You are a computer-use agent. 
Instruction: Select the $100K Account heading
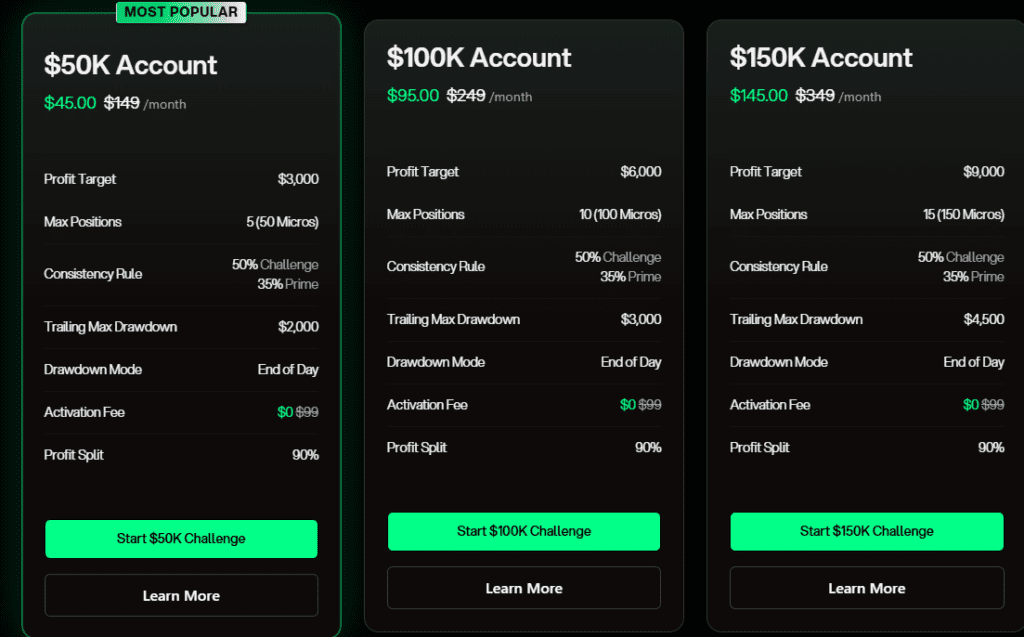478,58
